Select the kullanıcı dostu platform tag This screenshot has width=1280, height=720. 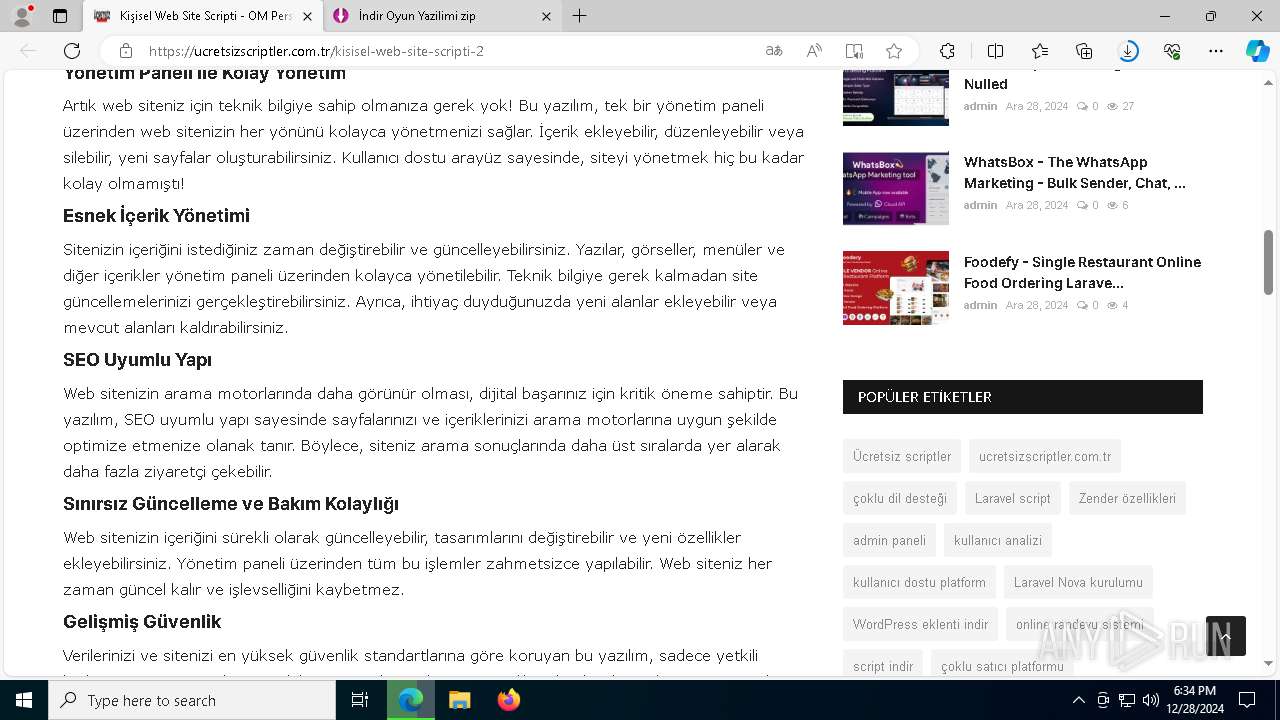coord(919,582)
